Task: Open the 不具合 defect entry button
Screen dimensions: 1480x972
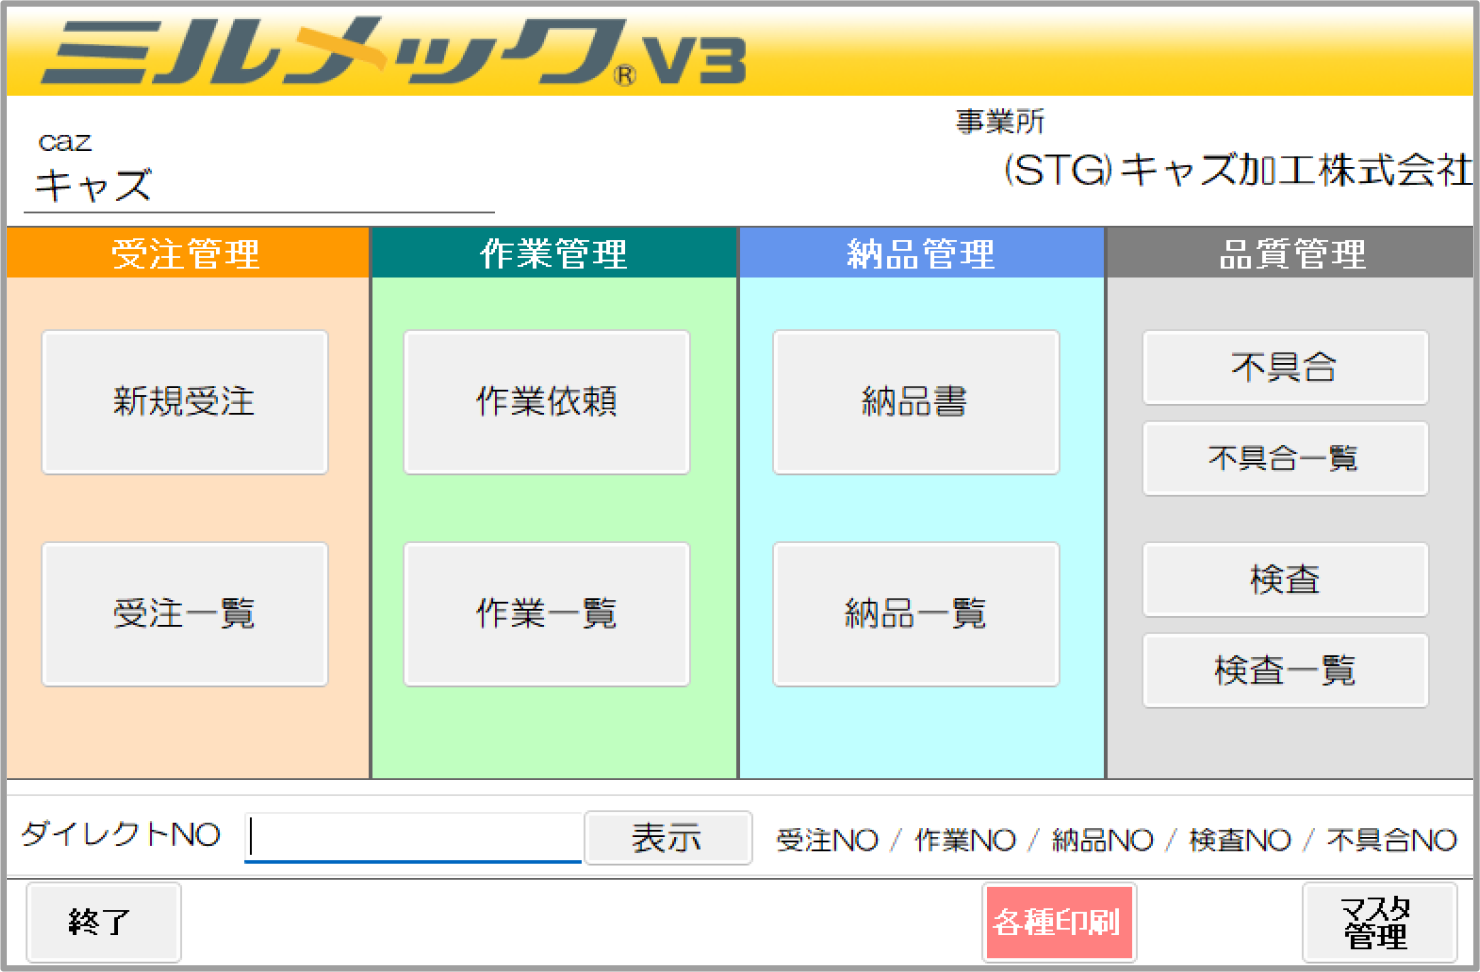Action: (1285, 368)
